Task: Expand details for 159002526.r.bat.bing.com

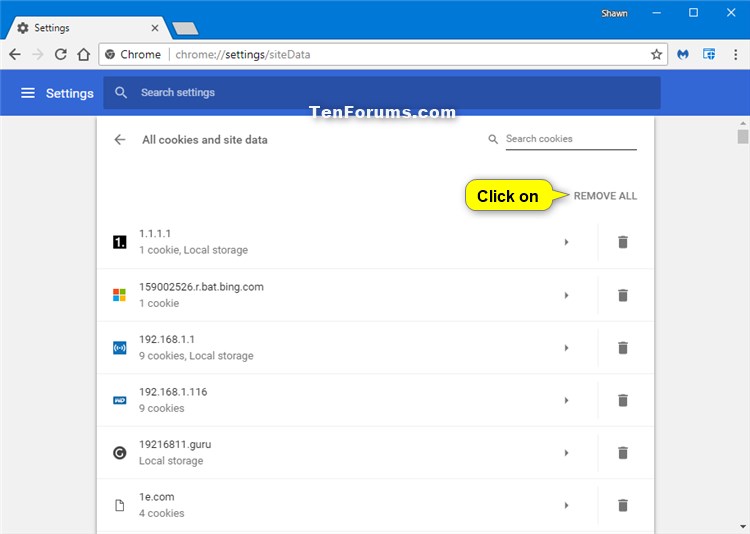Action: point(566,295)
